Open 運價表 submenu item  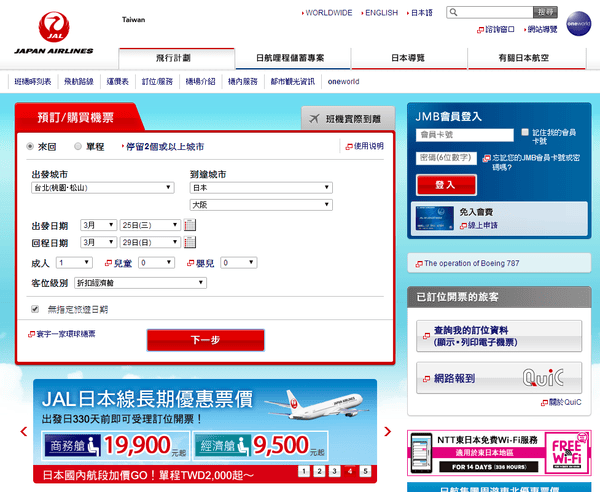pyautogui.click(x=117, y=81)
